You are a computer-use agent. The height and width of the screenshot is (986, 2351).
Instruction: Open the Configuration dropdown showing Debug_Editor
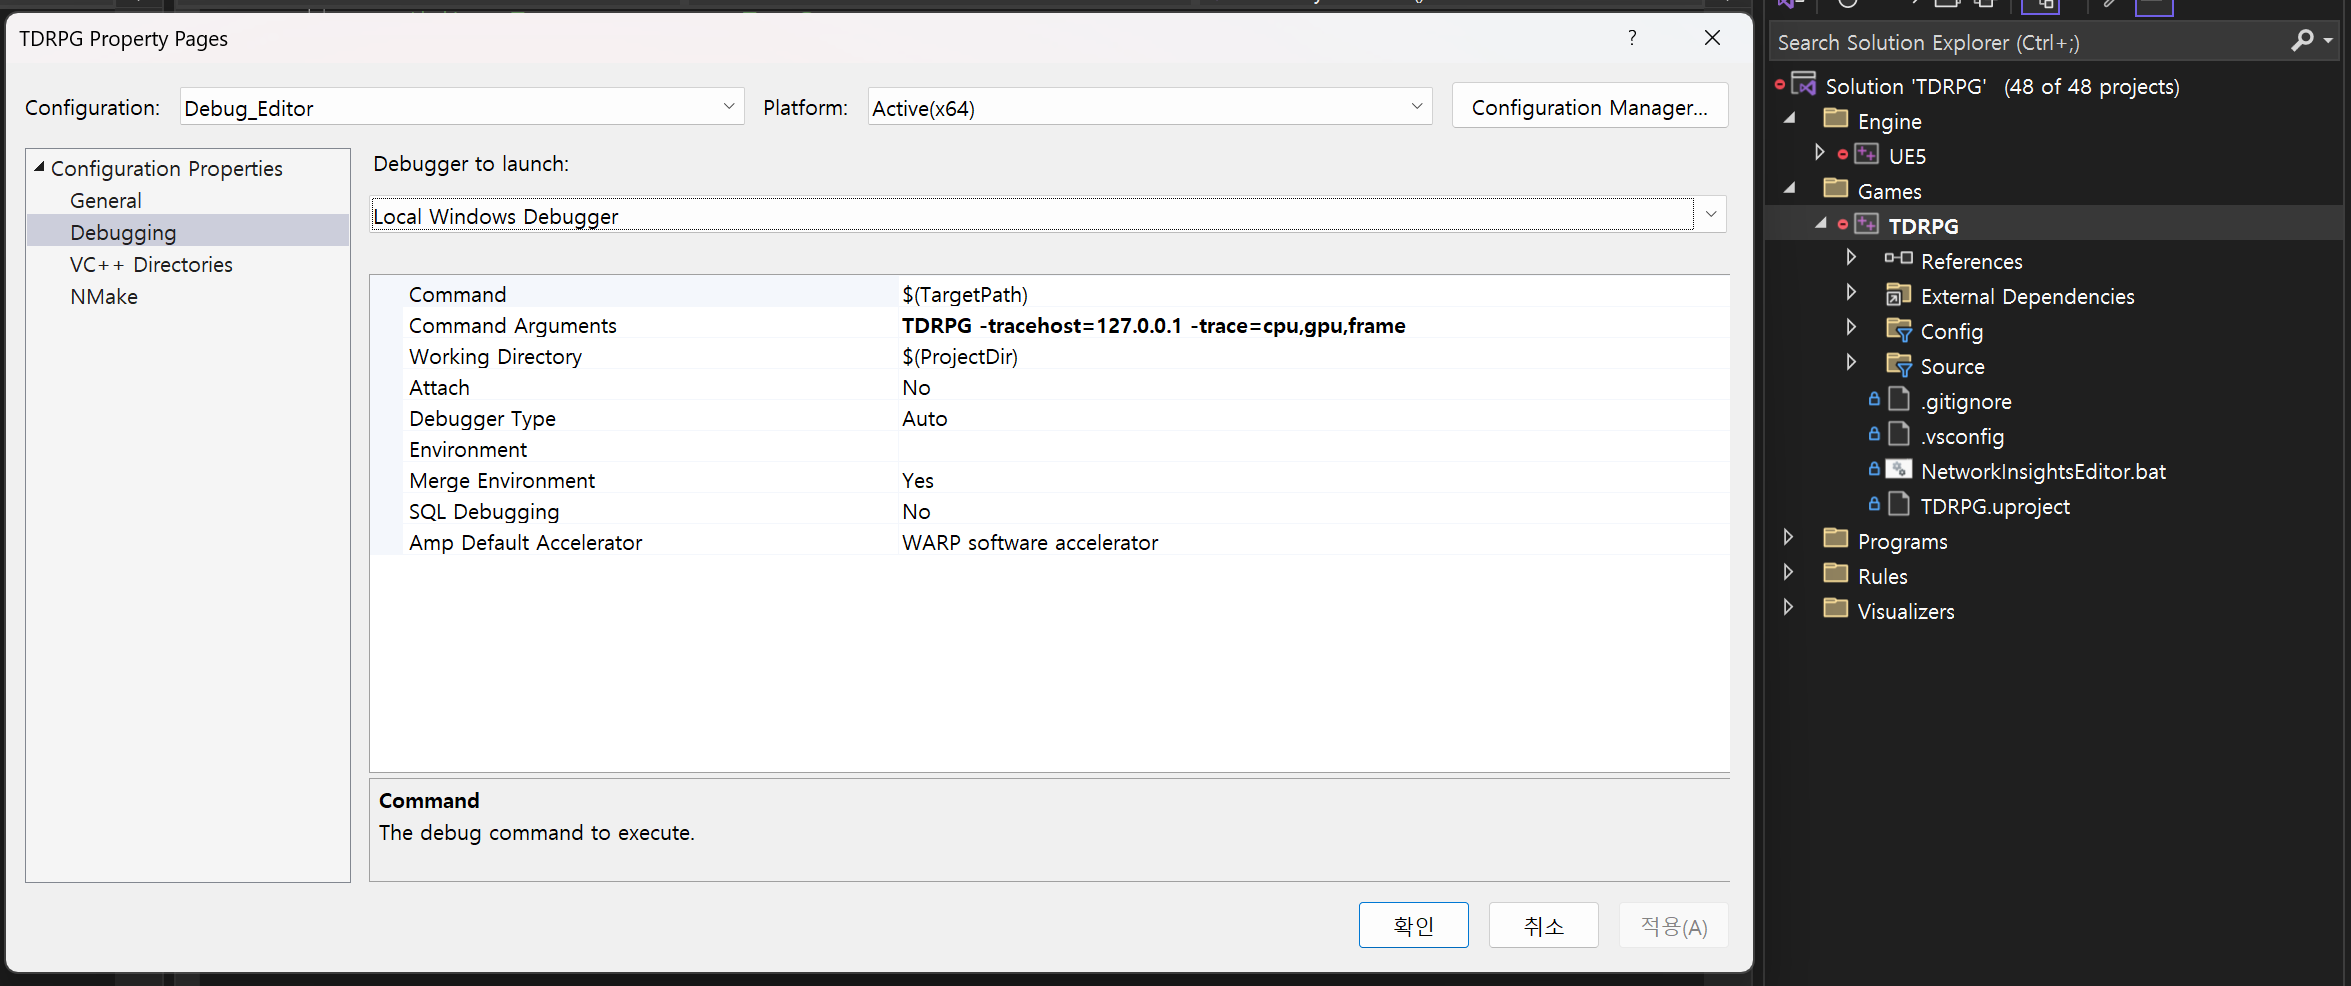[462, 107]
